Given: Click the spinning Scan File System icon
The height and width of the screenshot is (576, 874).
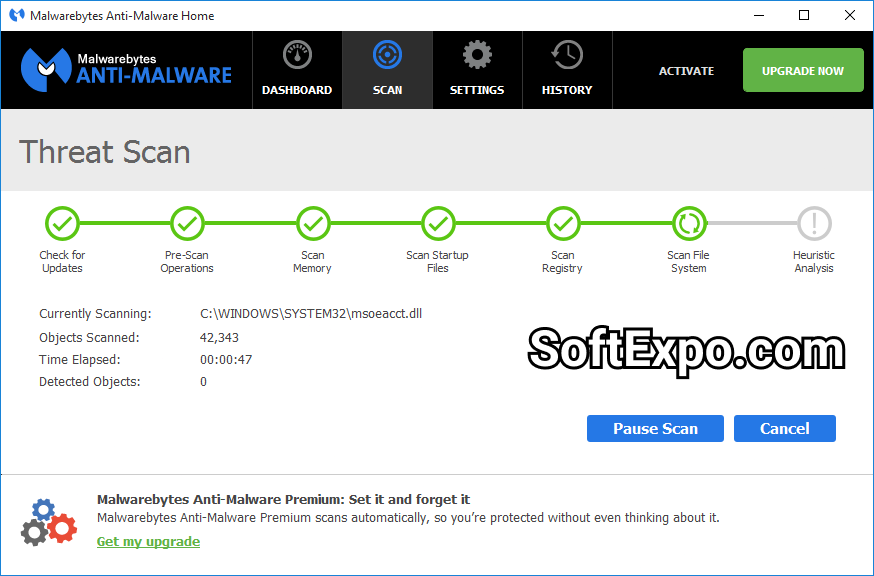Looking at the screenshot, I should 688,224.
